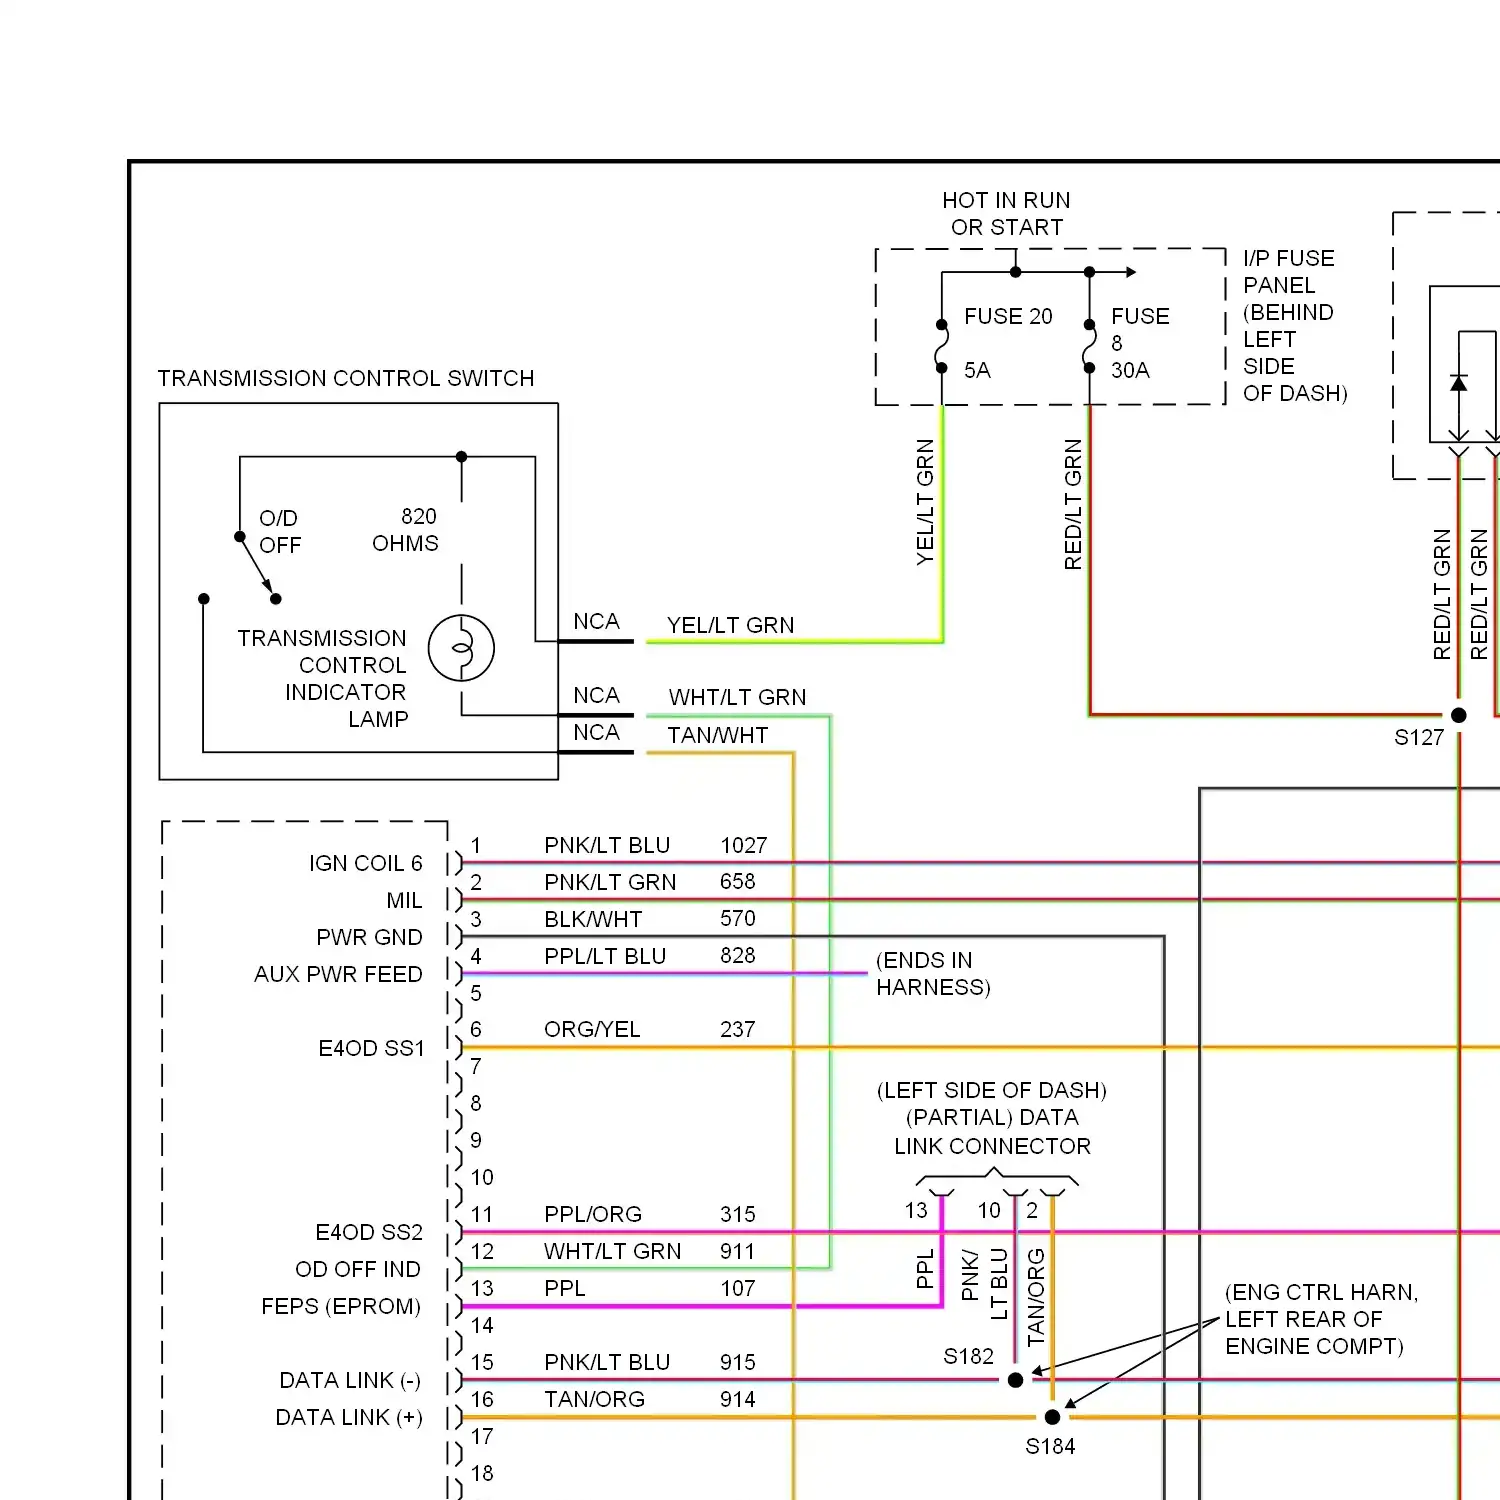The width and height of the screenshot is (1500, 1500).
Task: Select the 'DATA LINK (+)' pin label
Action: coord(349,1417)
